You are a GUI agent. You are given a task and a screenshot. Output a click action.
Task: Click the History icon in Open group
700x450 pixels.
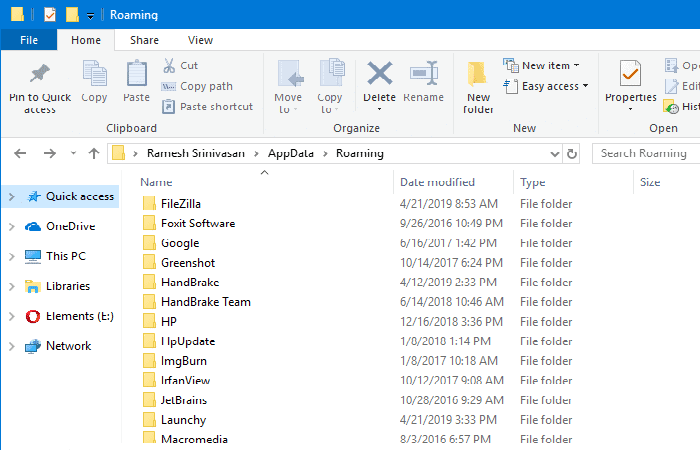pos(671,106)
